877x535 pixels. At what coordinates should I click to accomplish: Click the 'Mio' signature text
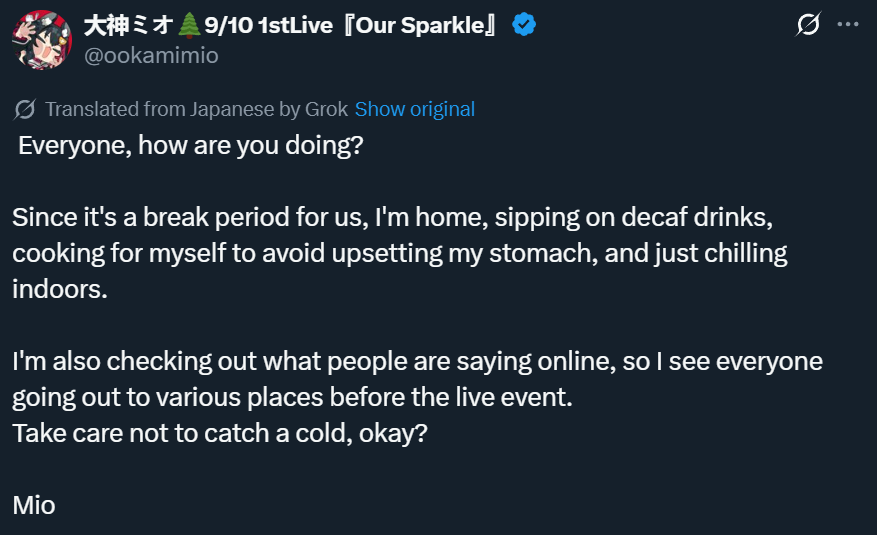pos(34,505)
